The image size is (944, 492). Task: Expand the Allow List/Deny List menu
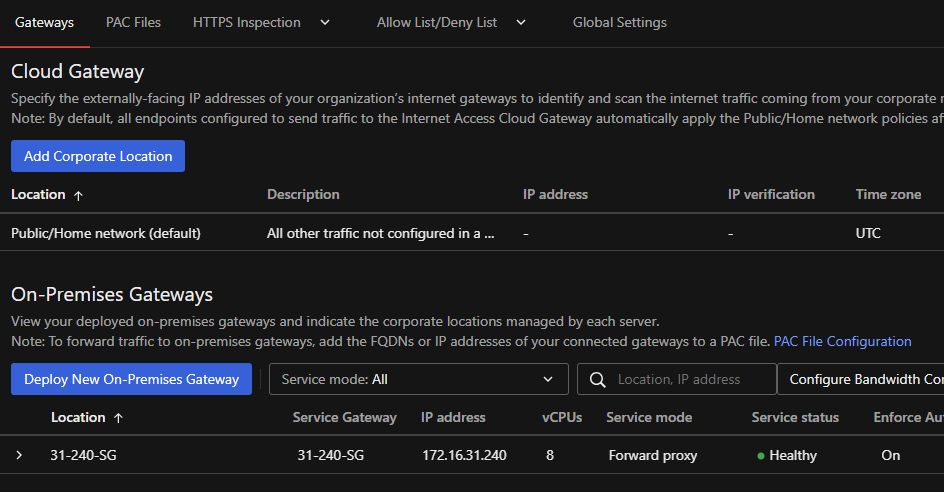(521, 22)
